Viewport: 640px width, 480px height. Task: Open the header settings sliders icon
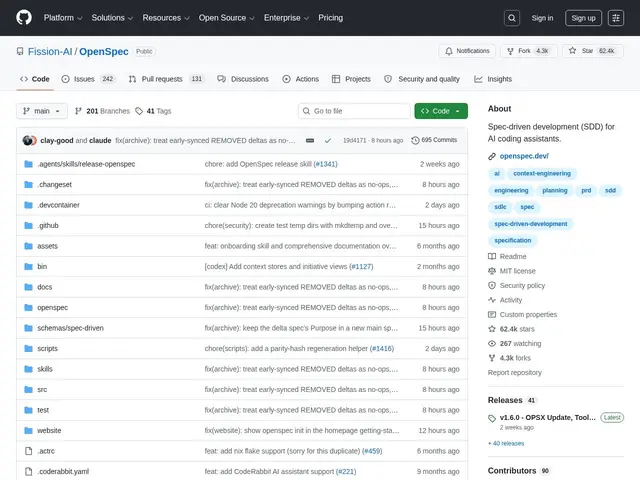click(x=616, y=18)
